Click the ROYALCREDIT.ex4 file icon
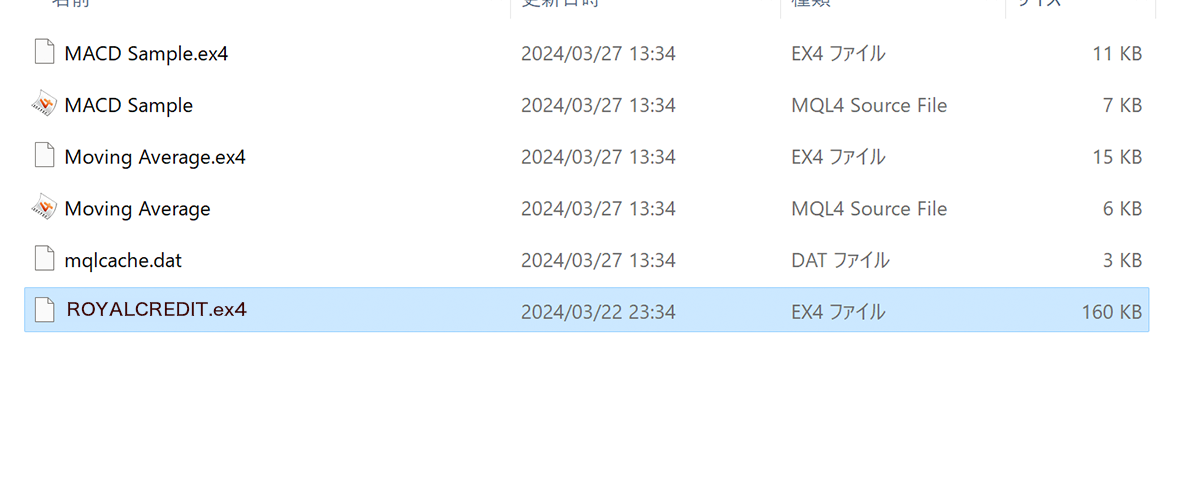This screenshot has width=1200, height=478. [x=44, y=310]
